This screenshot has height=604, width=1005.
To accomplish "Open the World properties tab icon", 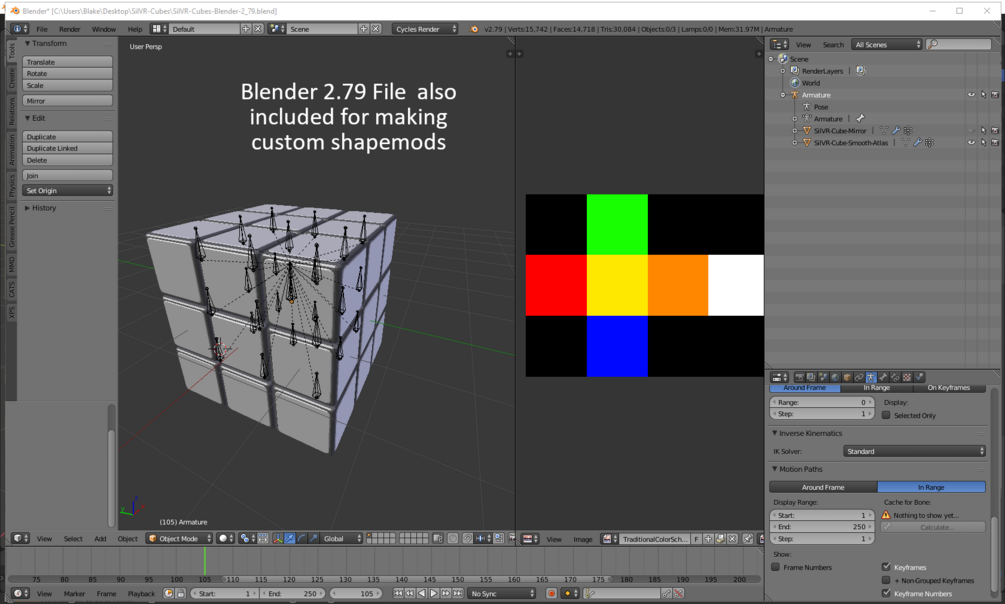I will pyautogui.click(x=835, y=377).
